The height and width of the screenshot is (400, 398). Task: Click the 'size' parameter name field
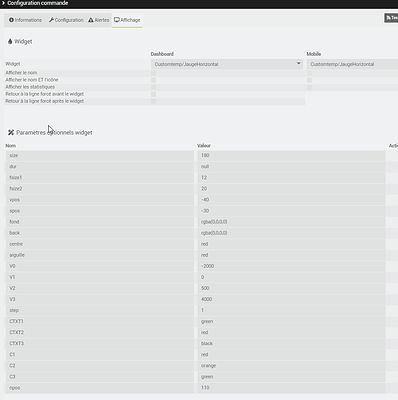(100, 155)
